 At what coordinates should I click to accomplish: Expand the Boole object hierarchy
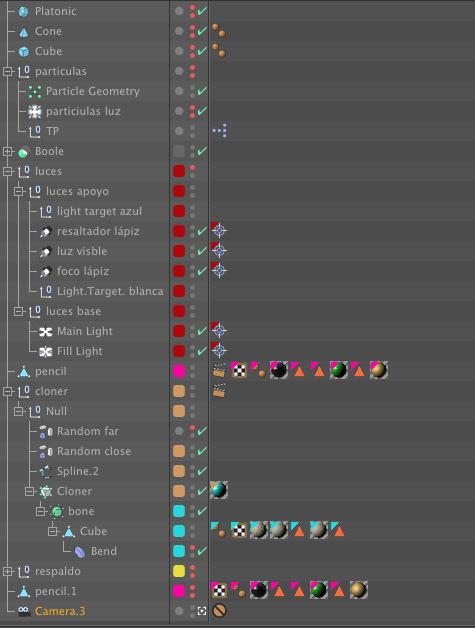point(7,151)
